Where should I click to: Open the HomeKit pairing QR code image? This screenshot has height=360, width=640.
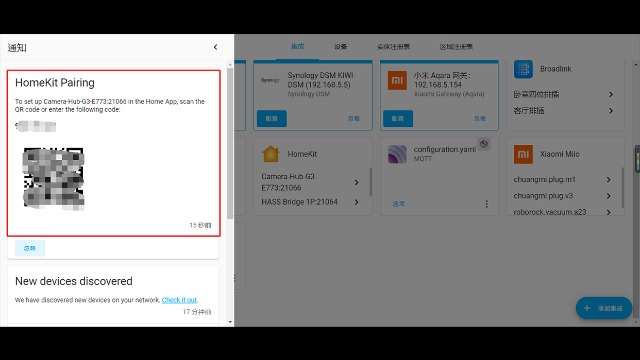tap(53, 179)
